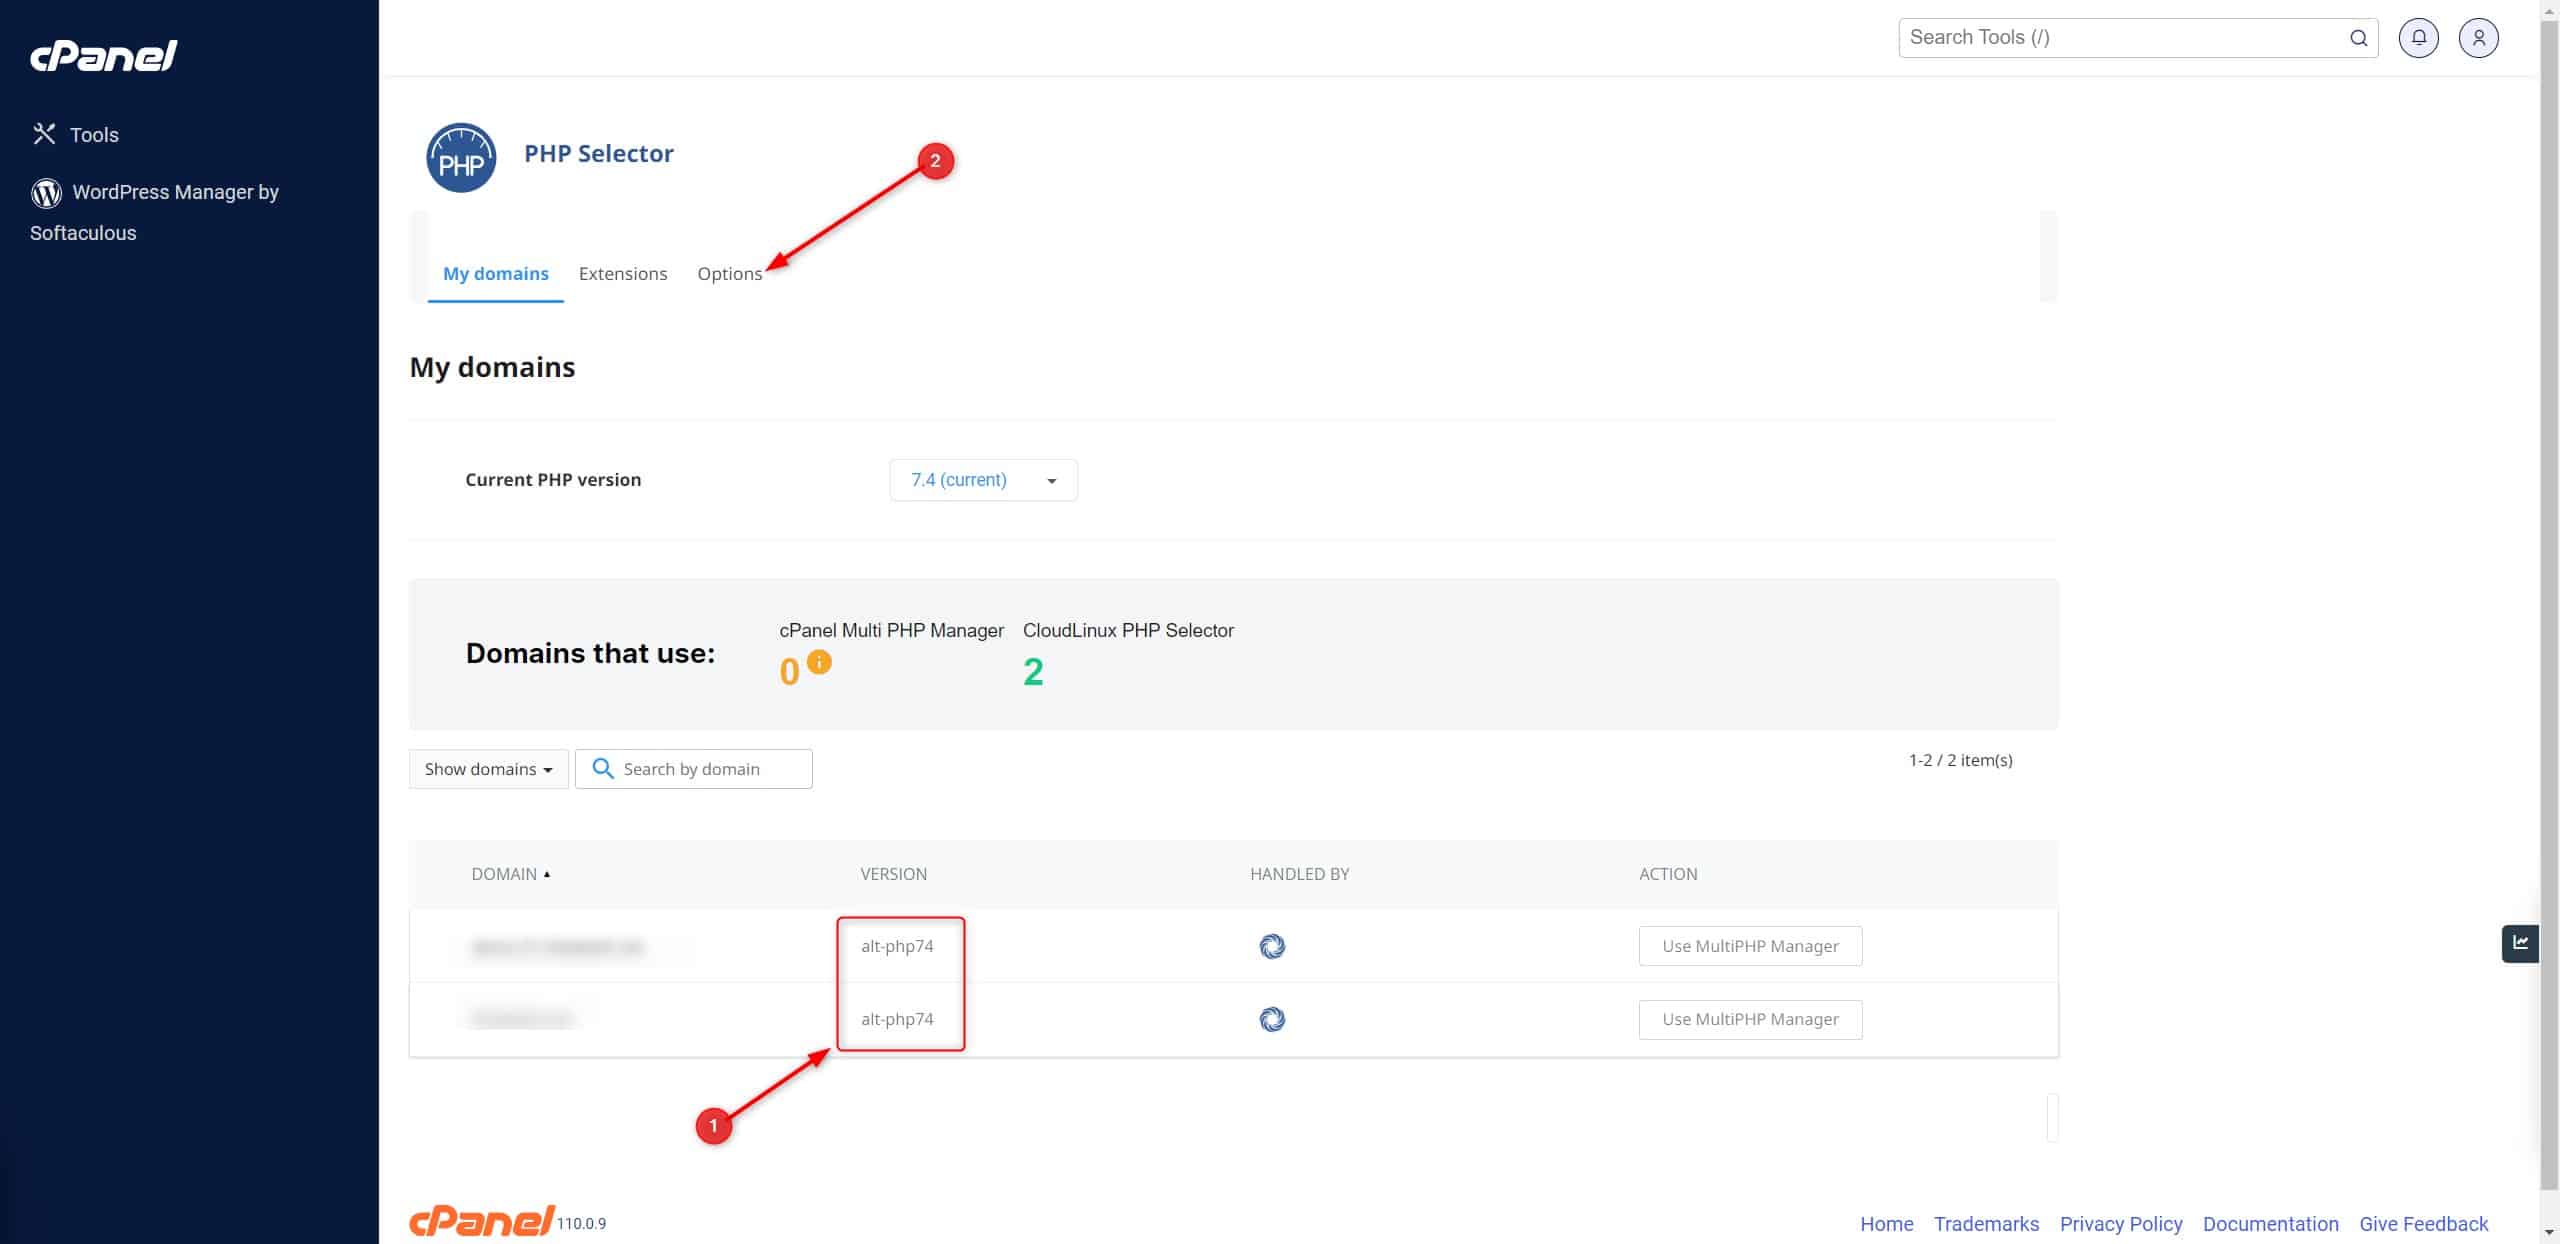Open the Home footer link
This screenshot has height=1244, width=2560.
click(x=1887, y=1224)
